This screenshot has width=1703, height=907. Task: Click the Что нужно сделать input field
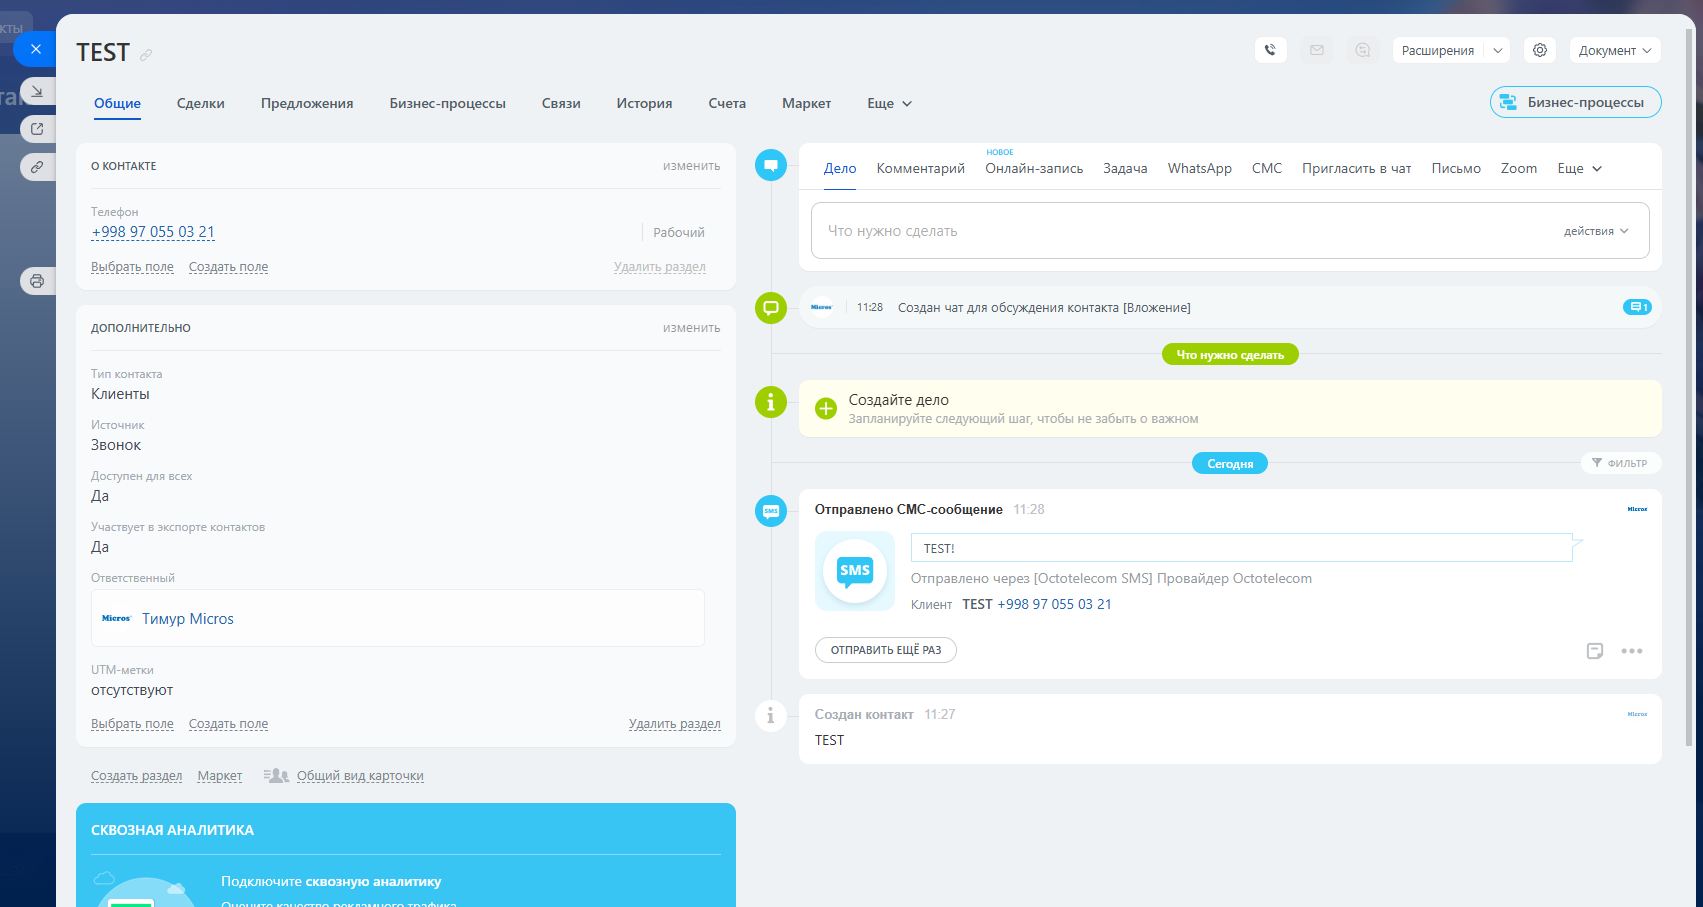pos(1180,231)
